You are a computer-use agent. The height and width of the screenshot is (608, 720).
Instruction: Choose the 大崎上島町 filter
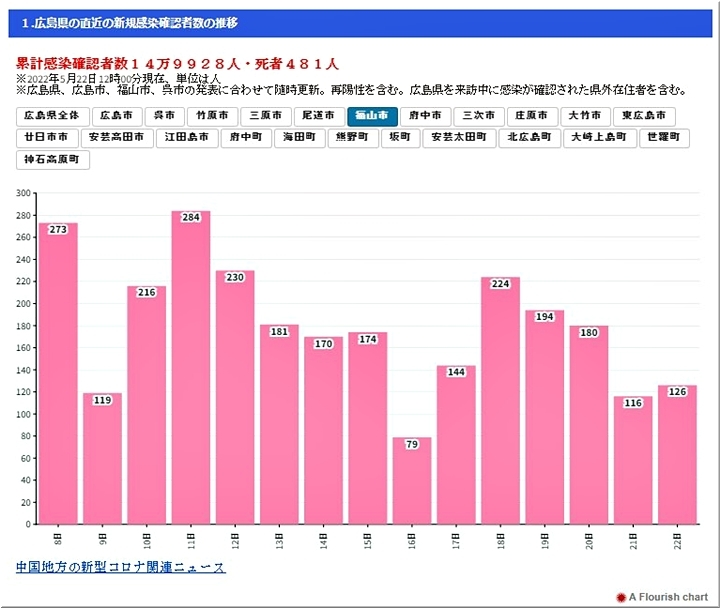[598, 138]
